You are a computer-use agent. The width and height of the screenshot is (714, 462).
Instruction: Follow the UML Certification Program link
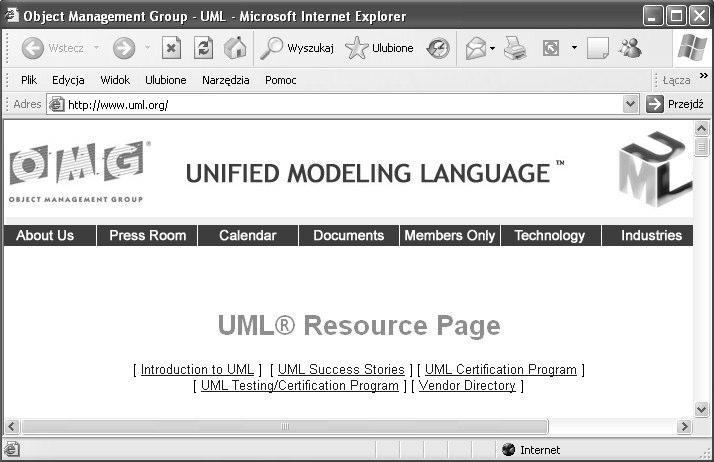501,369
